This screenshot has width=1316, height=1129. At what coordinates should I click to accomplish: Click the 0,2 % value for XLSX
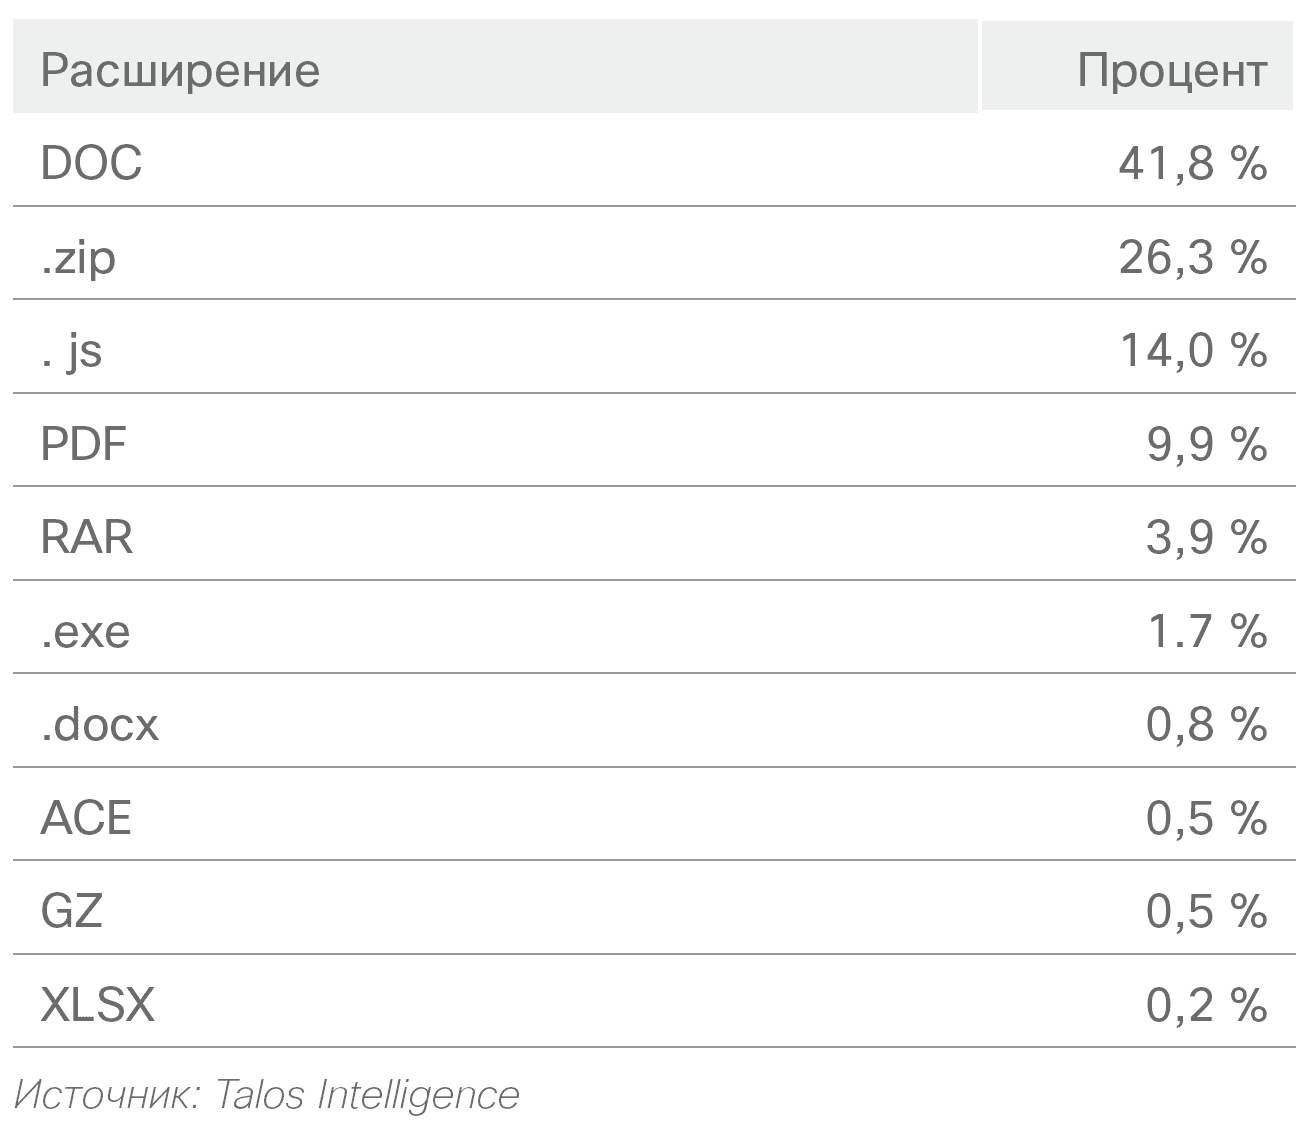(x=1206, y=1004)
